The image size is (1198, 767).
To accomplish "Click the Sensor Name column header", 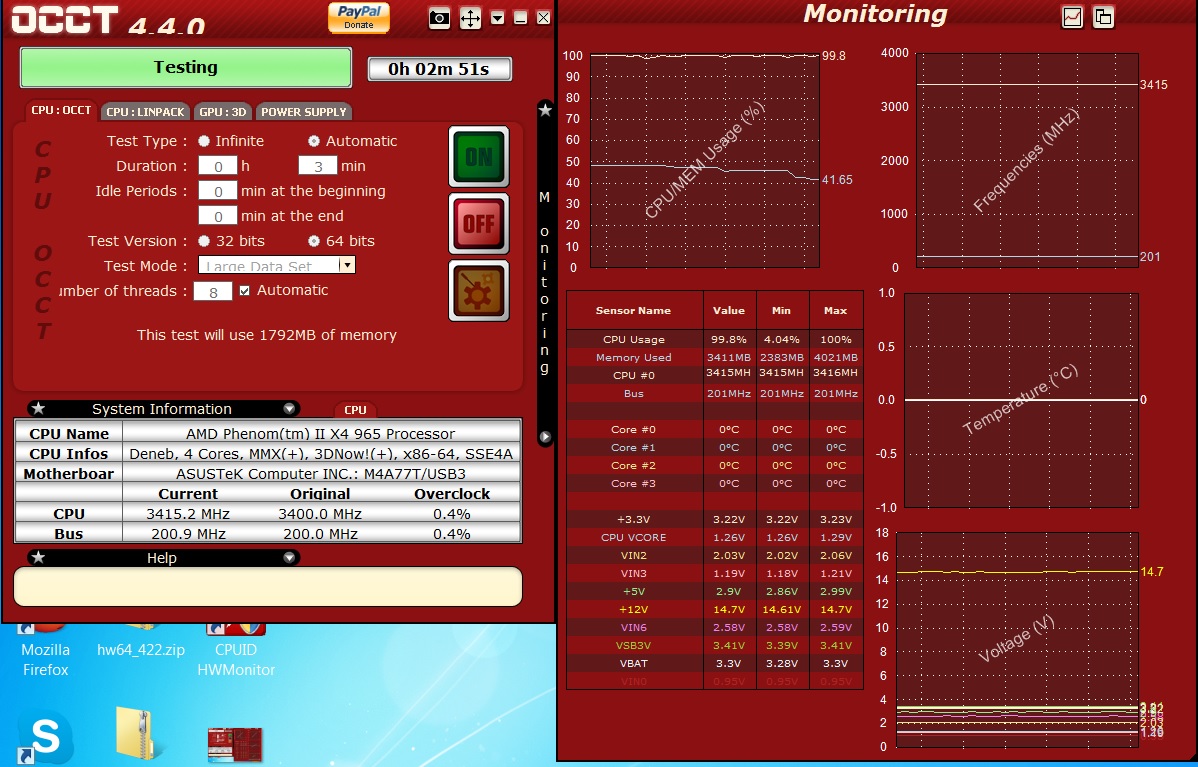I will 634,310.
